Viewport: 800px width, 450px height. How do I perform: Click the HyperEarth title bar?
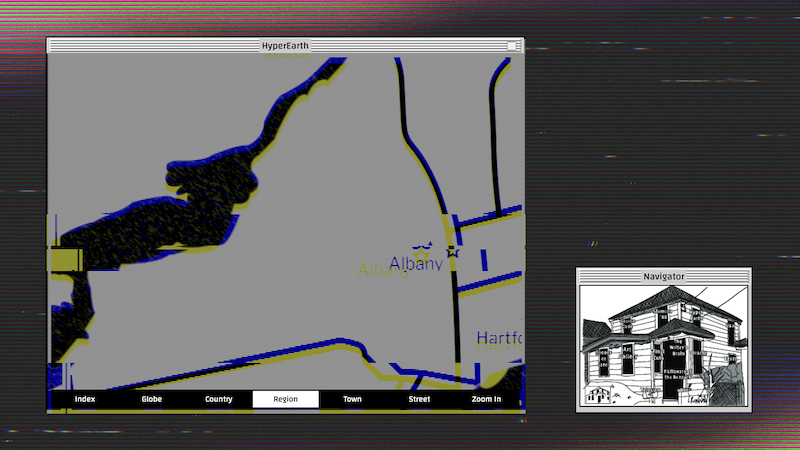point(285,46)
